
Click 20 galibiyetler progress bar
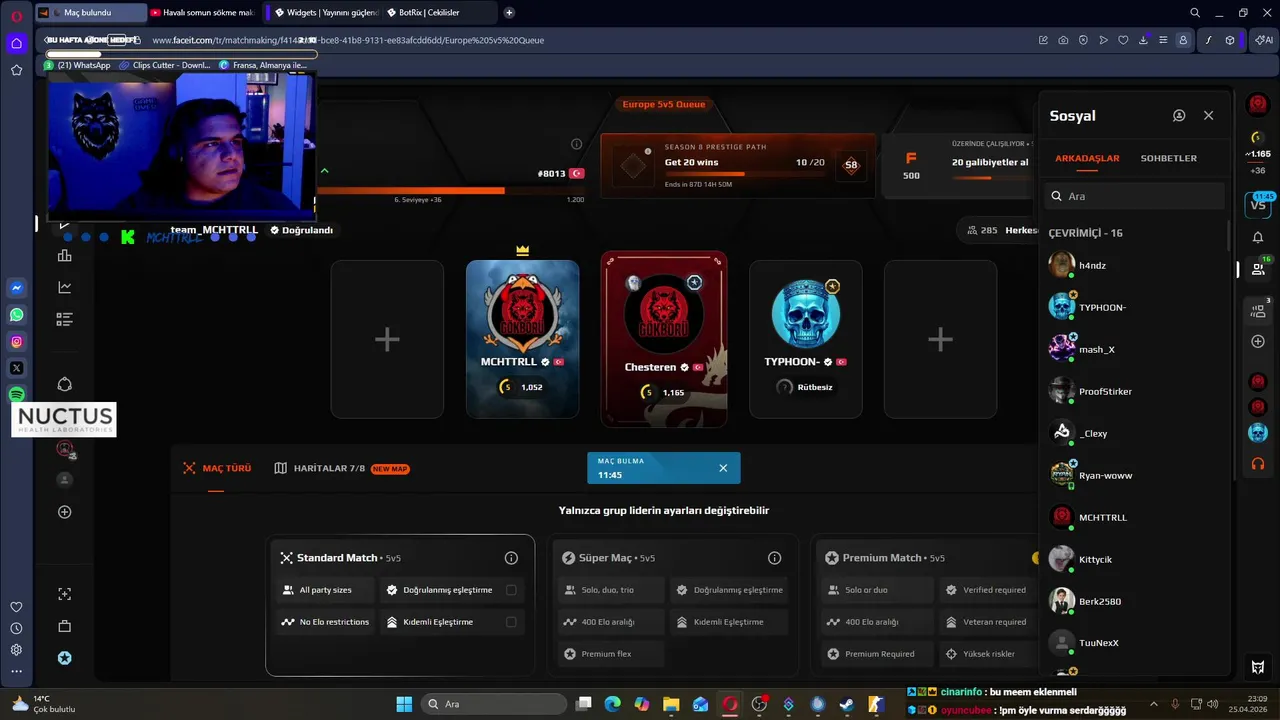pos(991,179)
